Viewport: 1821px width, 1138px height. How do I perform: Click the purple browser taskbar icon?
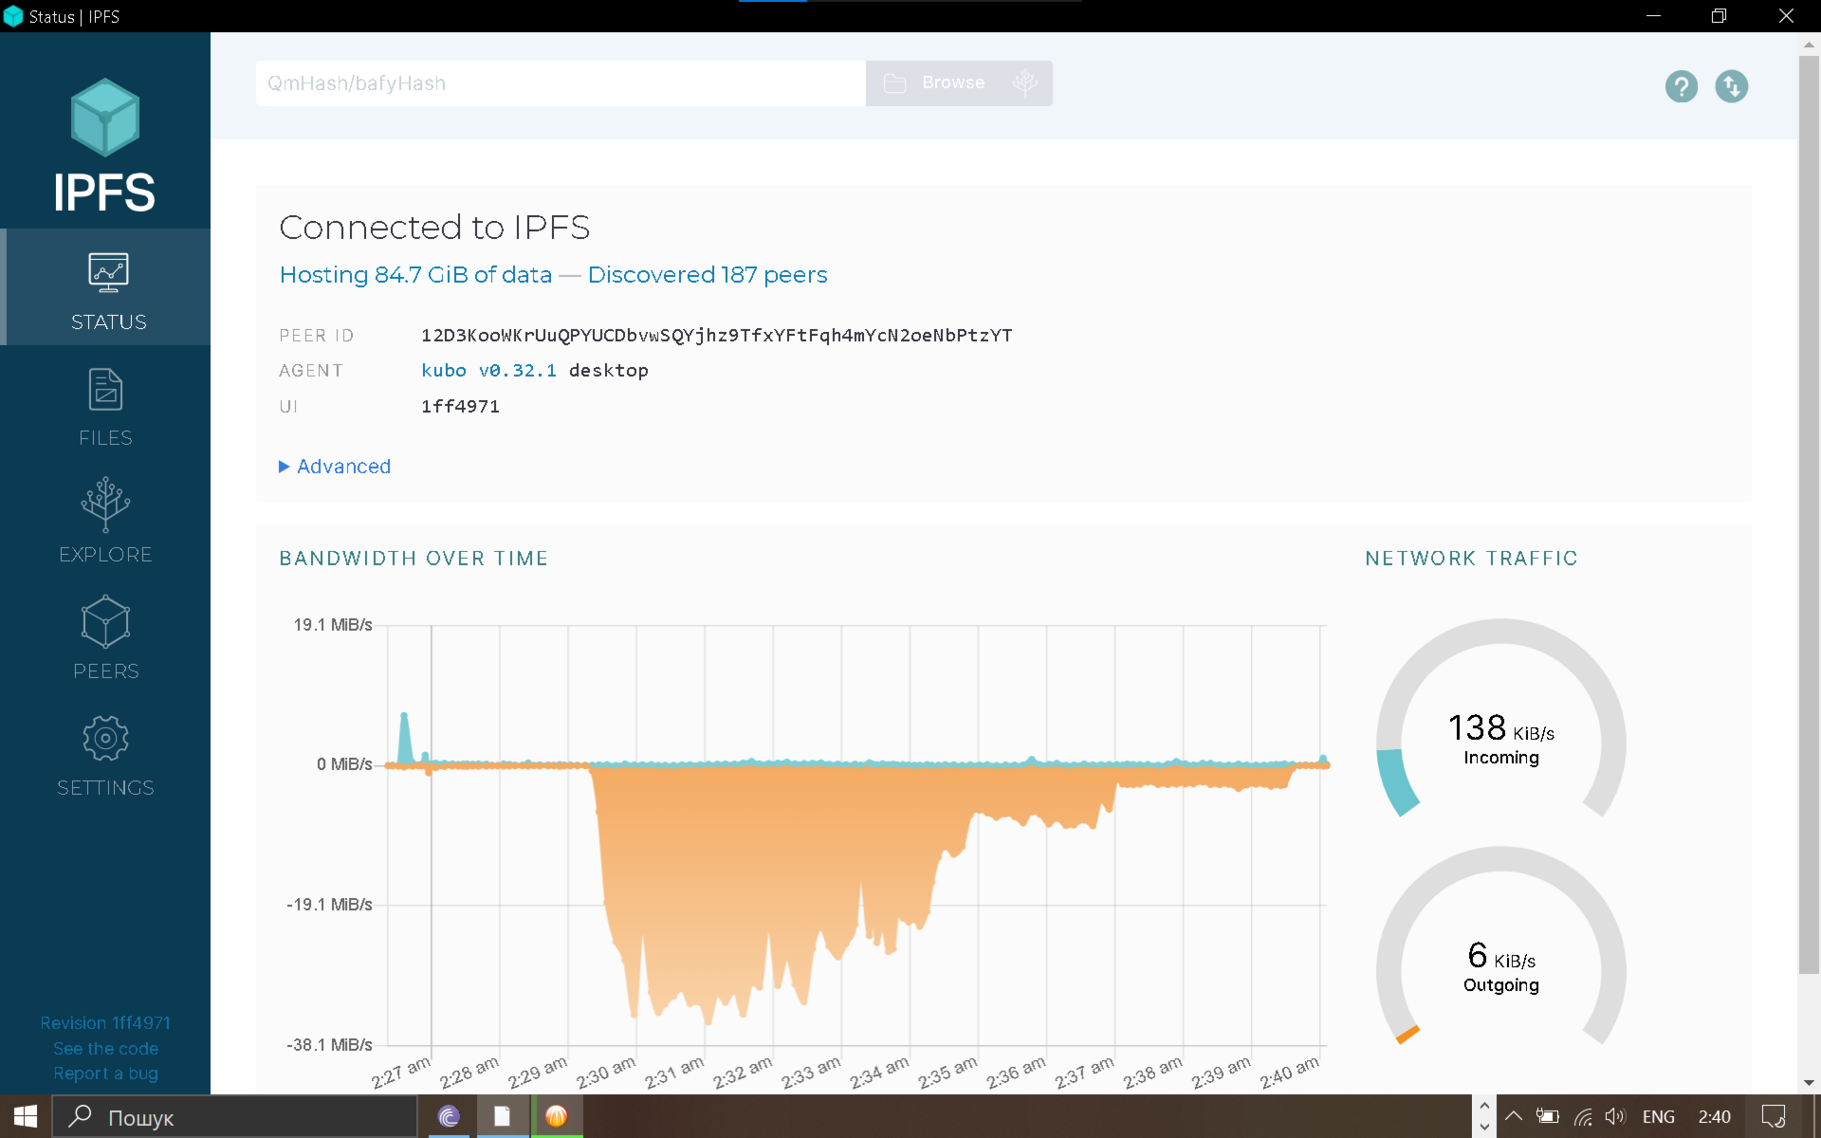(449, 1116)
